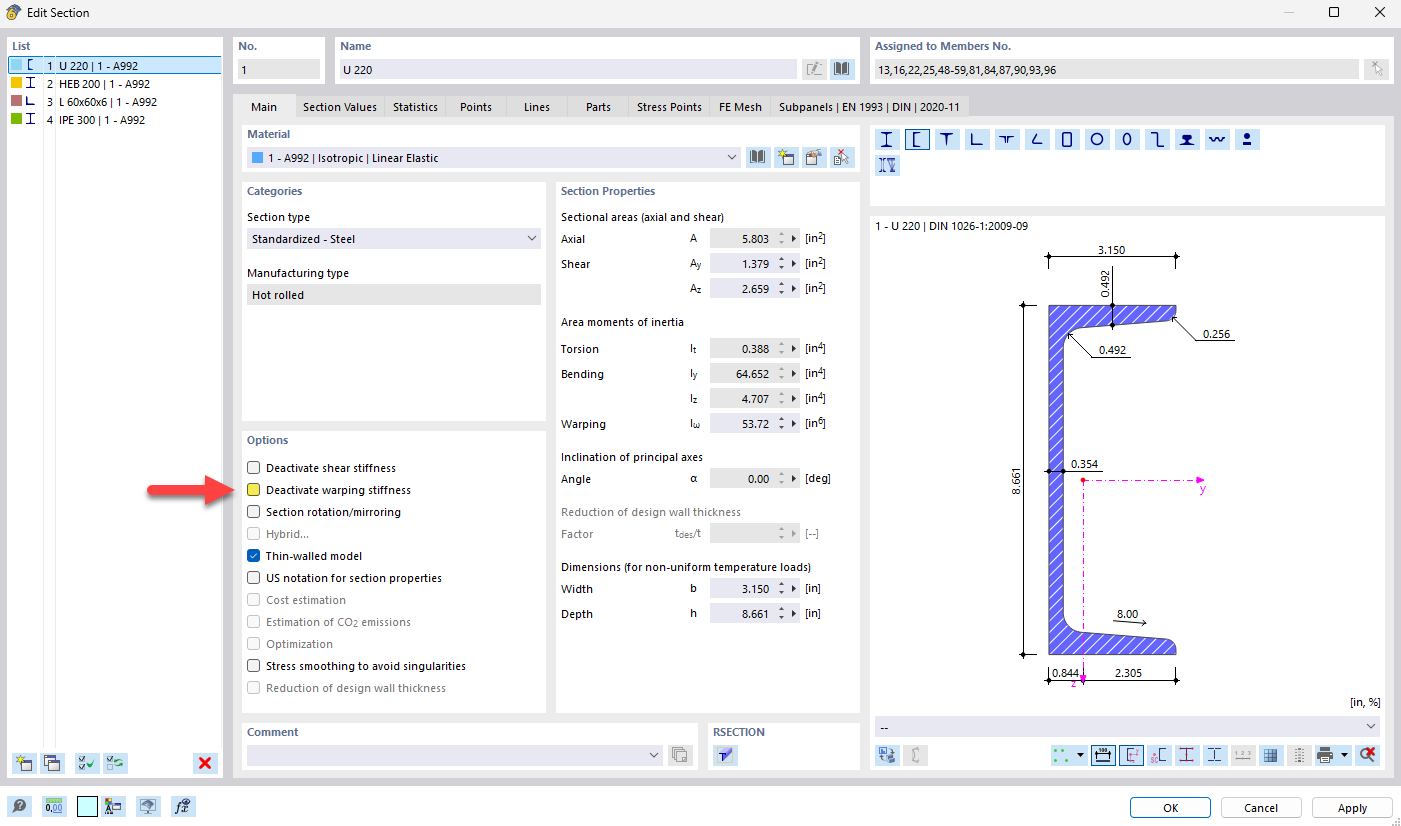Select the circular hollow section icon
The width and height of the screenshot is (1401, 826).
[x=1097, y=140]
